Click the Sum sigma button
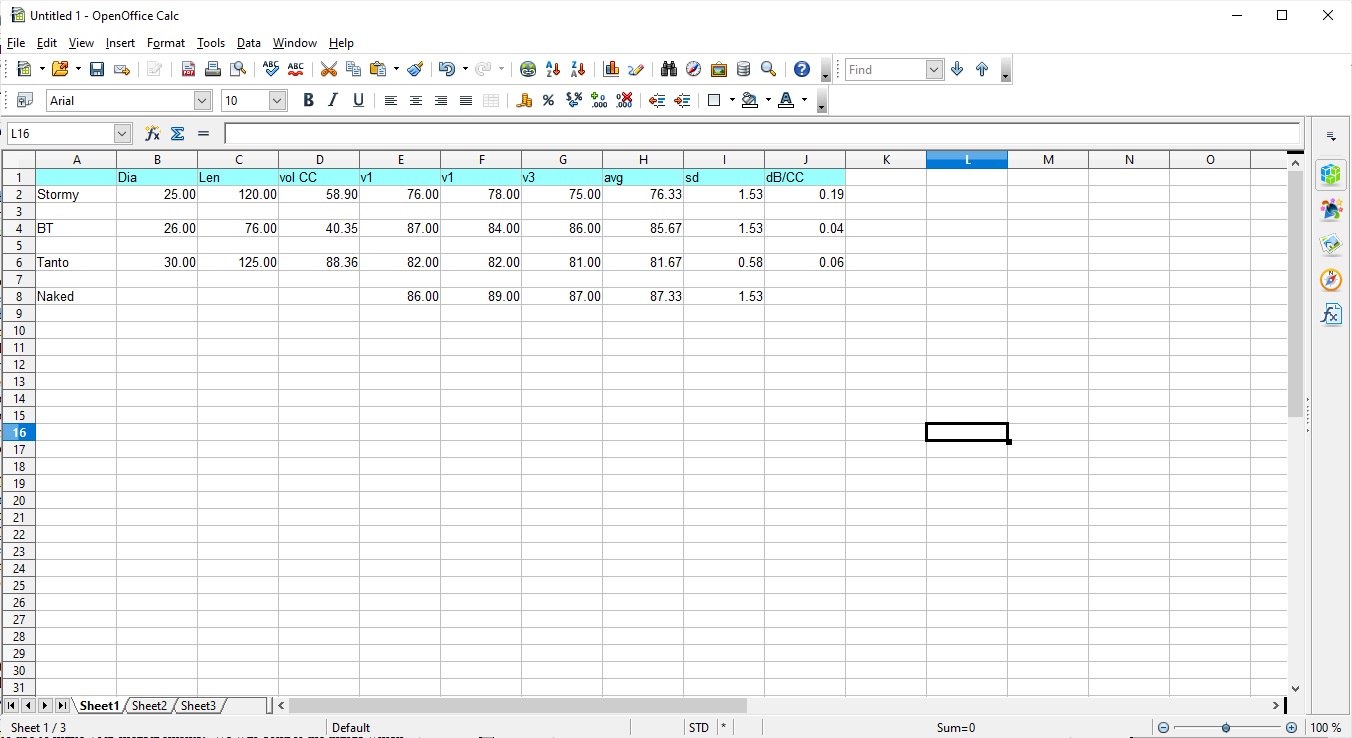The height and width of the screenshot is (738, 1352). (177, 133)
